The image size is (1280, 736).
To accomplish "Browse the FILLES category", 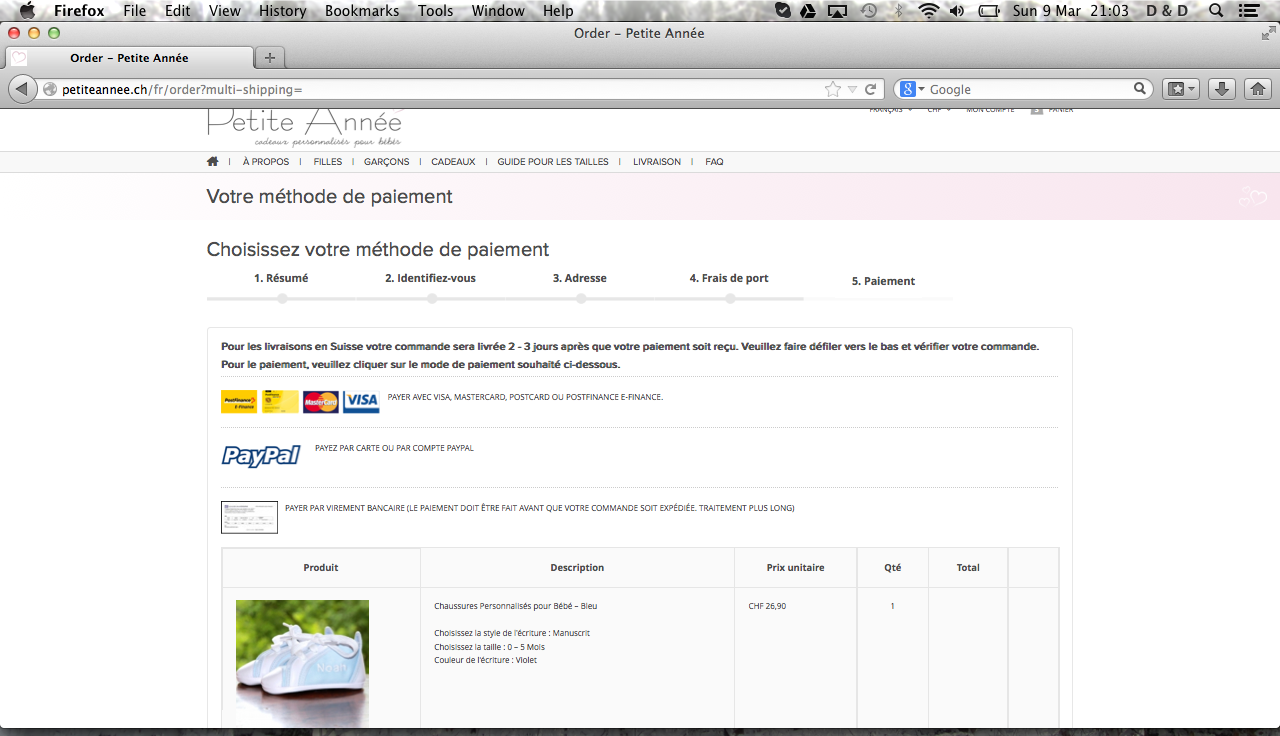I will pos(327,161).
